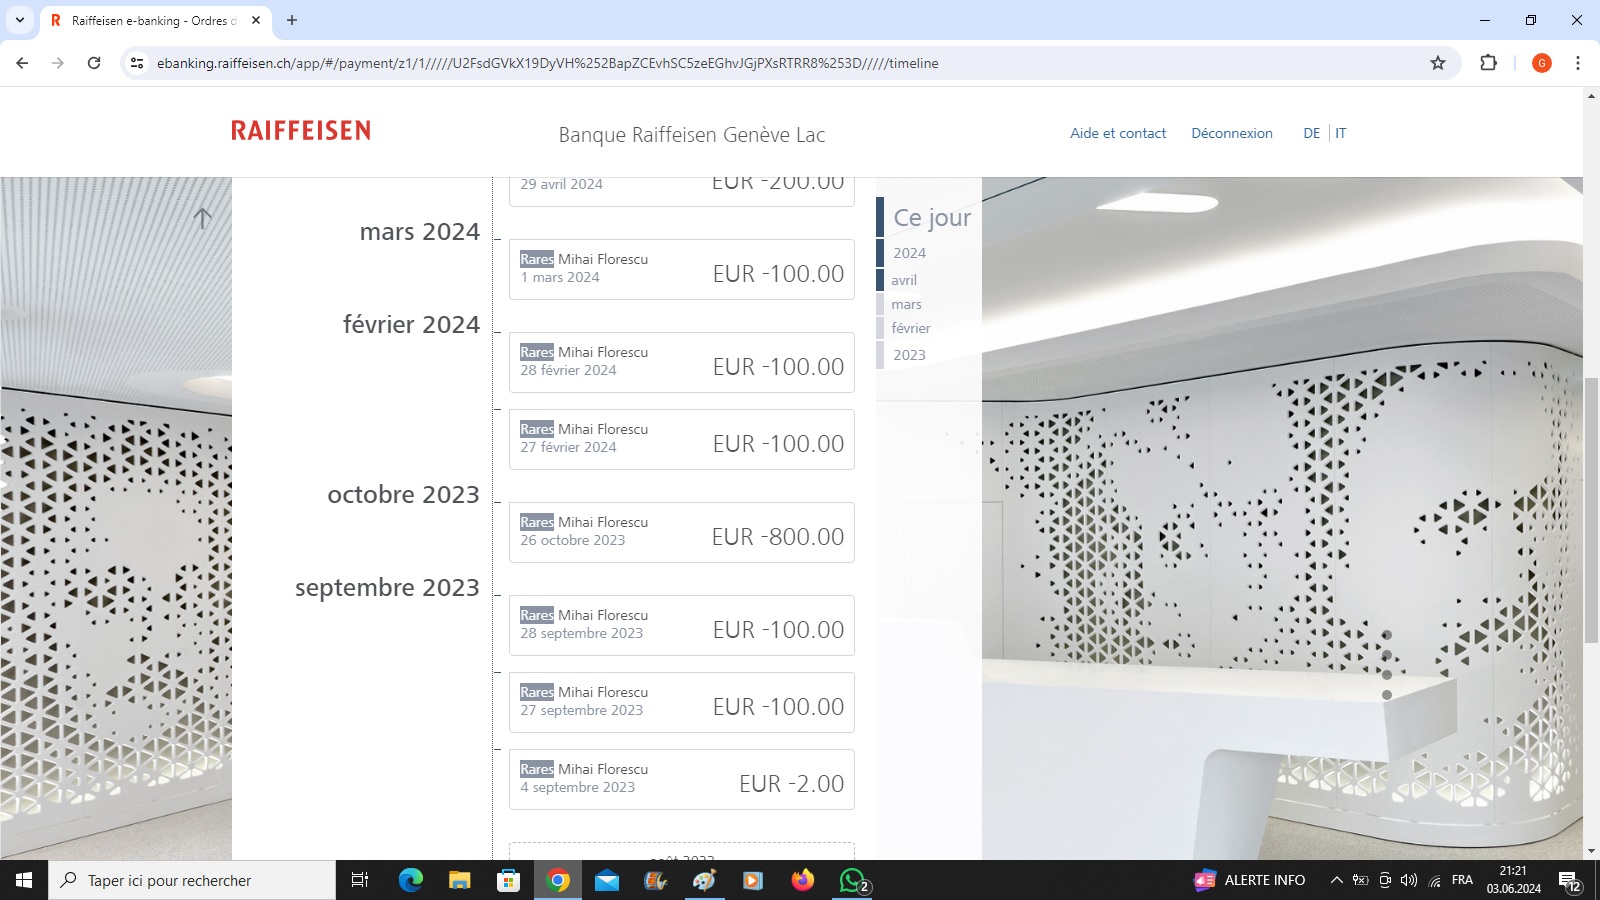
Task: Click the scroll-to-top arrow icon
Action: click(x=202, y=218)
